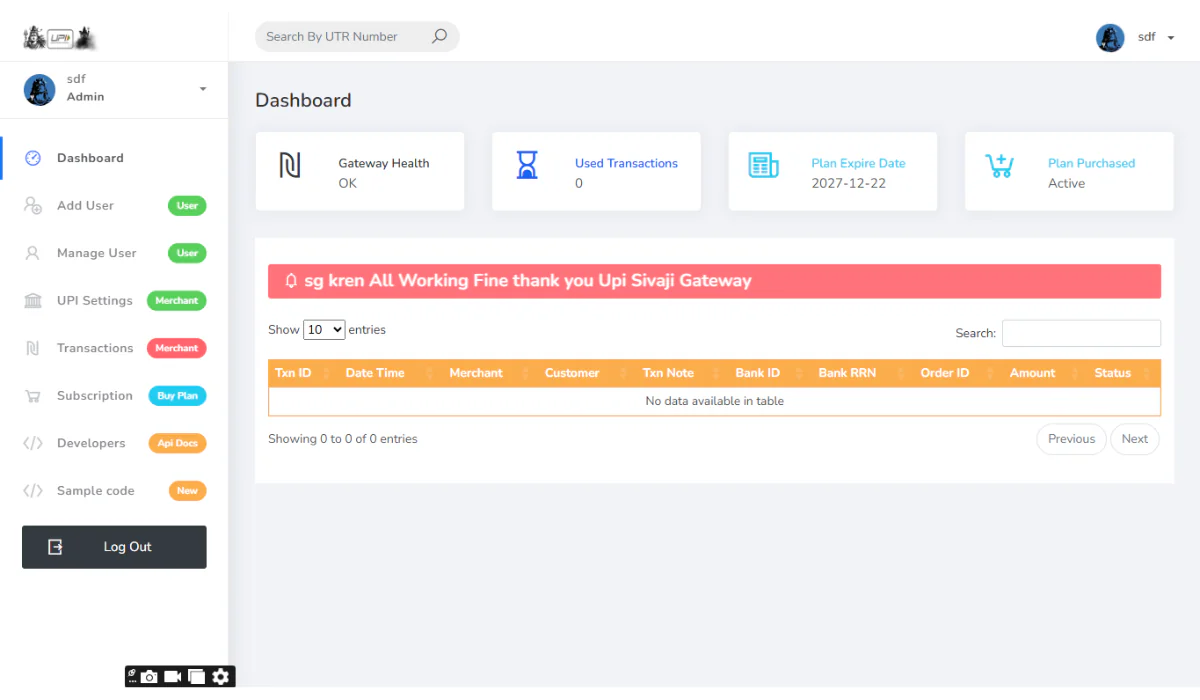
Task: Focus the table Search input field
Action: 1081,333
